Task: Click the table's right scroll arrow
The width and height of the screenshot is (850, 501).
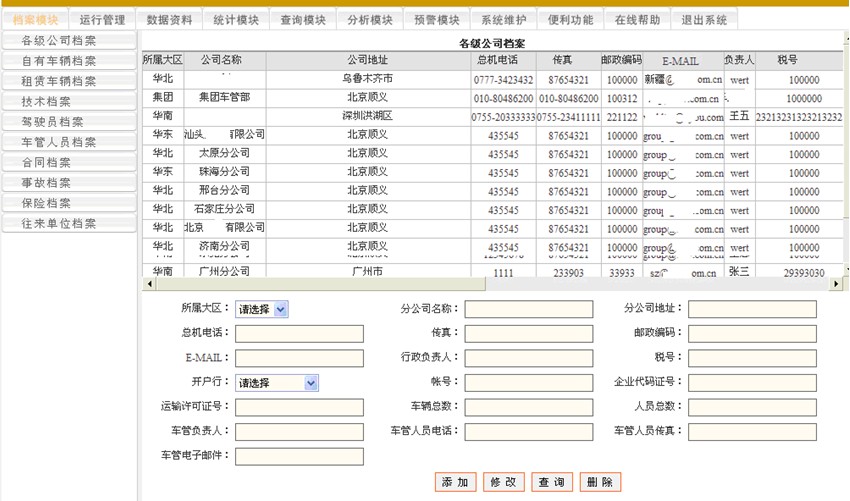Action: coord(836,284)
